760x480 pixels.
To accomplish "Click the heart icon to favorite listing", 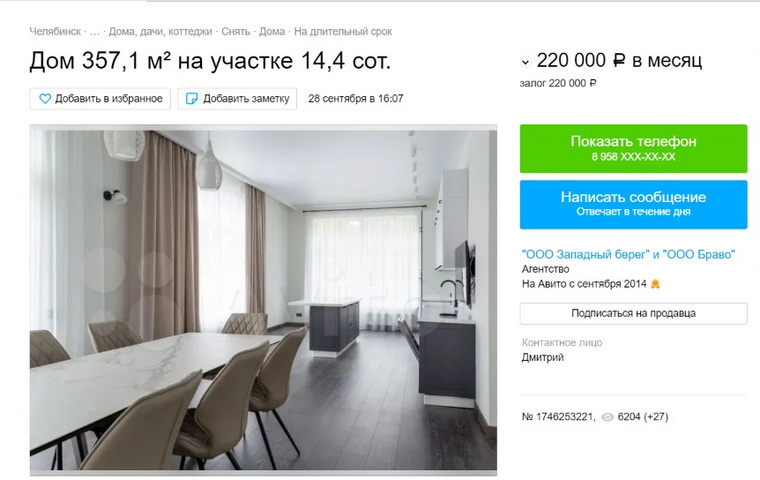I will pyautogui.click(x=45, y=98).
